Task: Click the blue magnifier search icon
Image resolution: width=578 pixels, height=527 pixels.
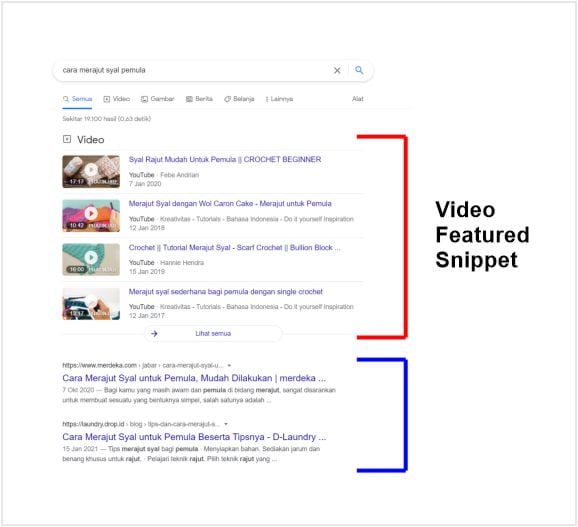Action: 359,70
